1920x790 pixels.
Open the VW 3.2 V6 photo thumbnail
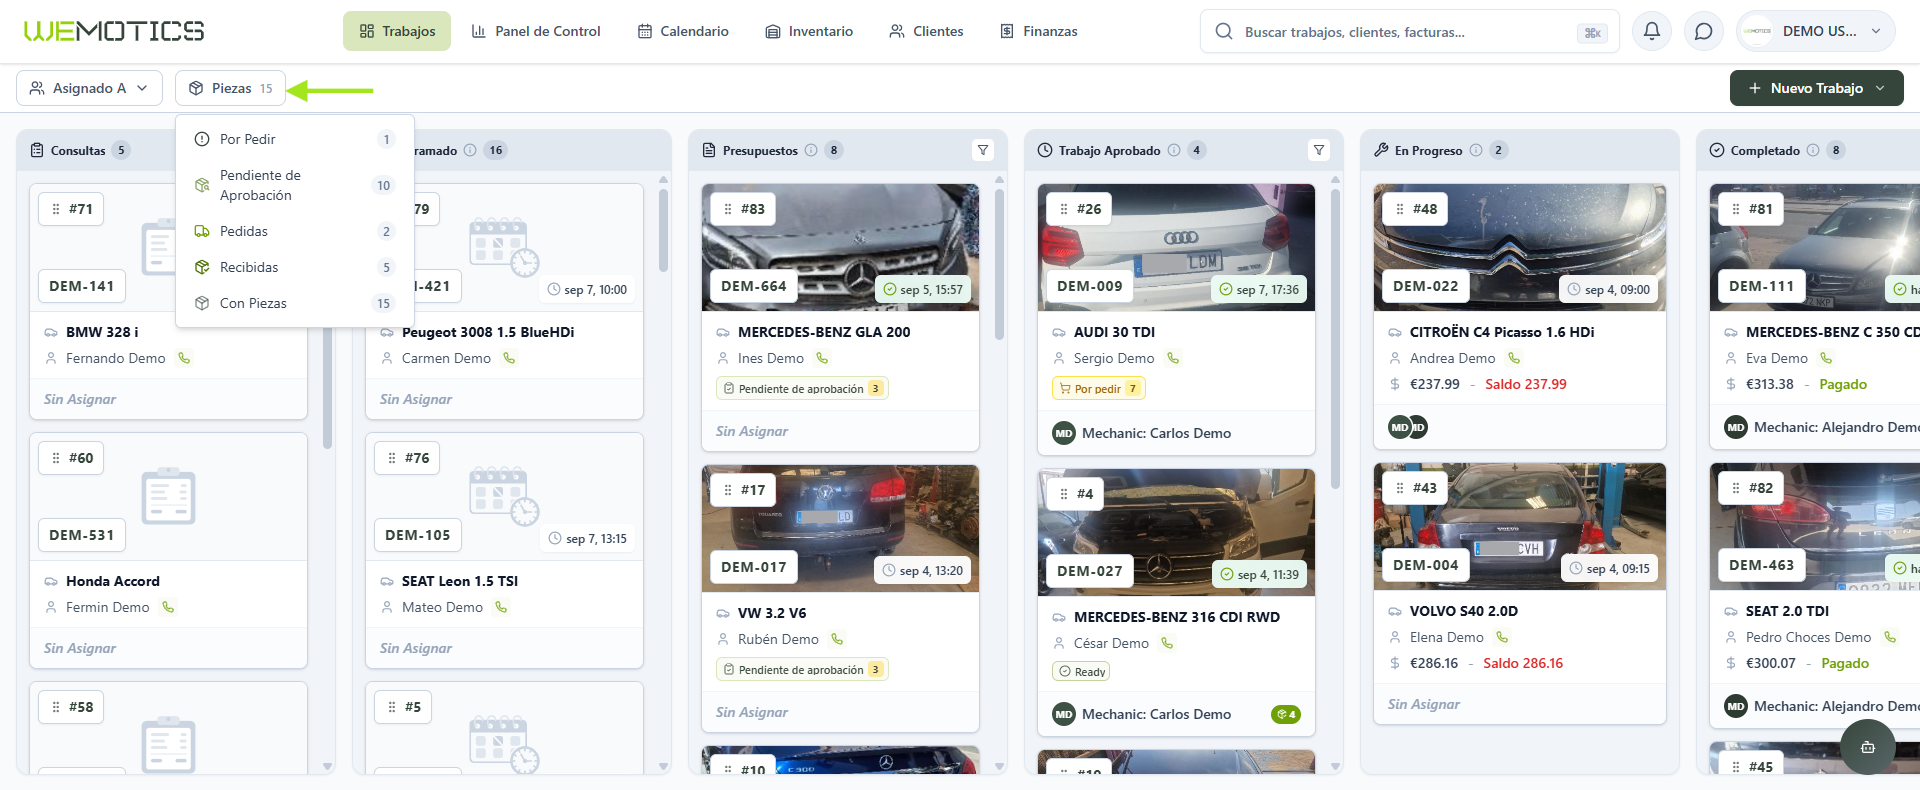(840, 528)
